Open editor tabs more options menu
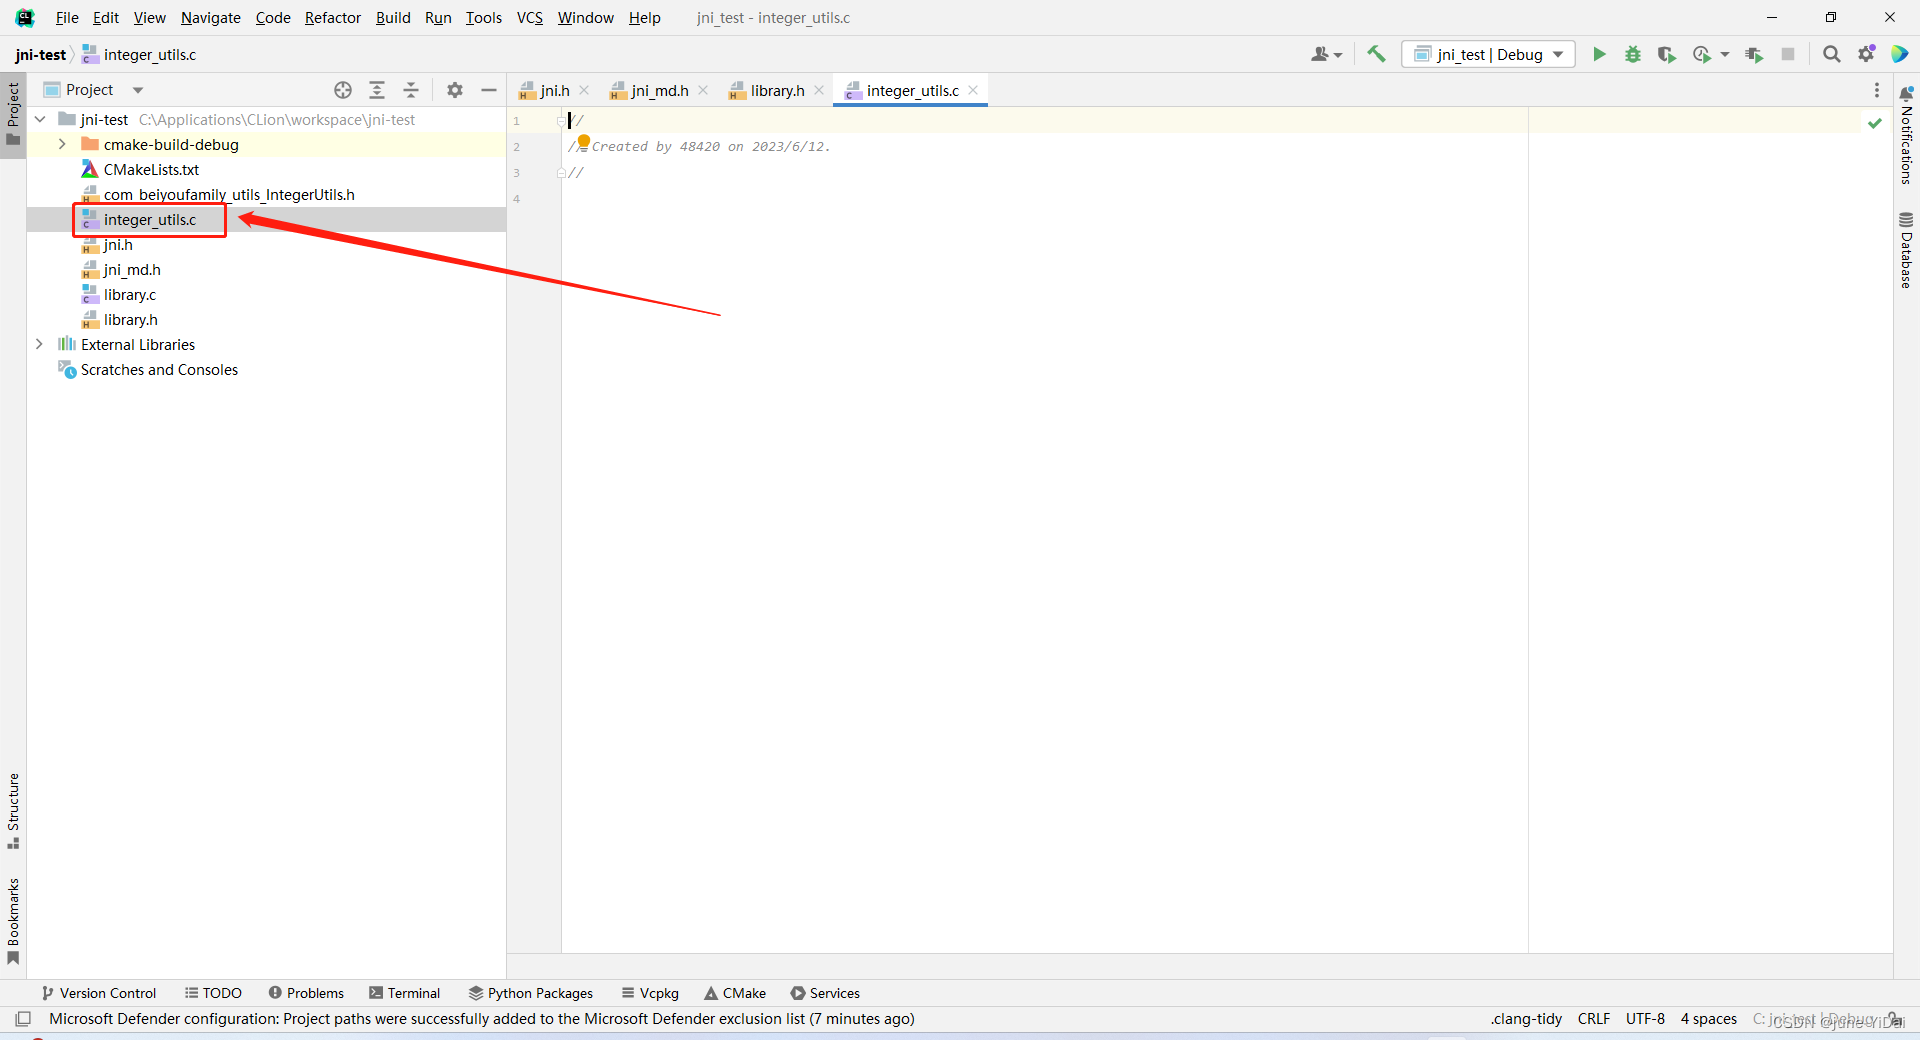1920x1040 pixels. tap(1877, 90)
